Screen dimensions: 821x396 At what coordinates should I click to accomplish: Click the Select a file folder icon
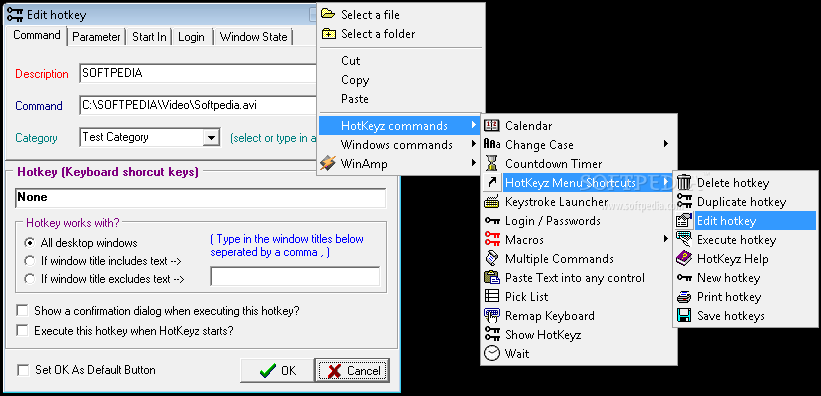tap(328, 14)
